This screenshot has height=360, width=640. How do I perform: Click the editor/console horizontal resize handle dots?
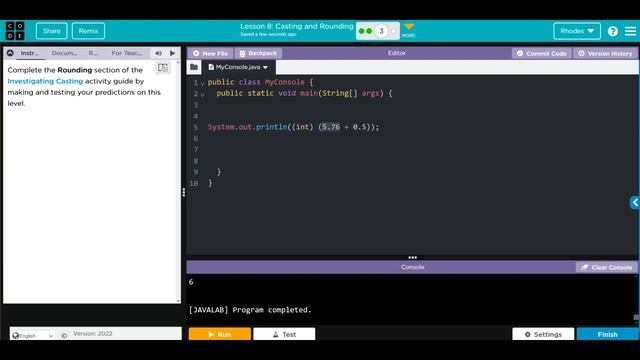(413, 258)
